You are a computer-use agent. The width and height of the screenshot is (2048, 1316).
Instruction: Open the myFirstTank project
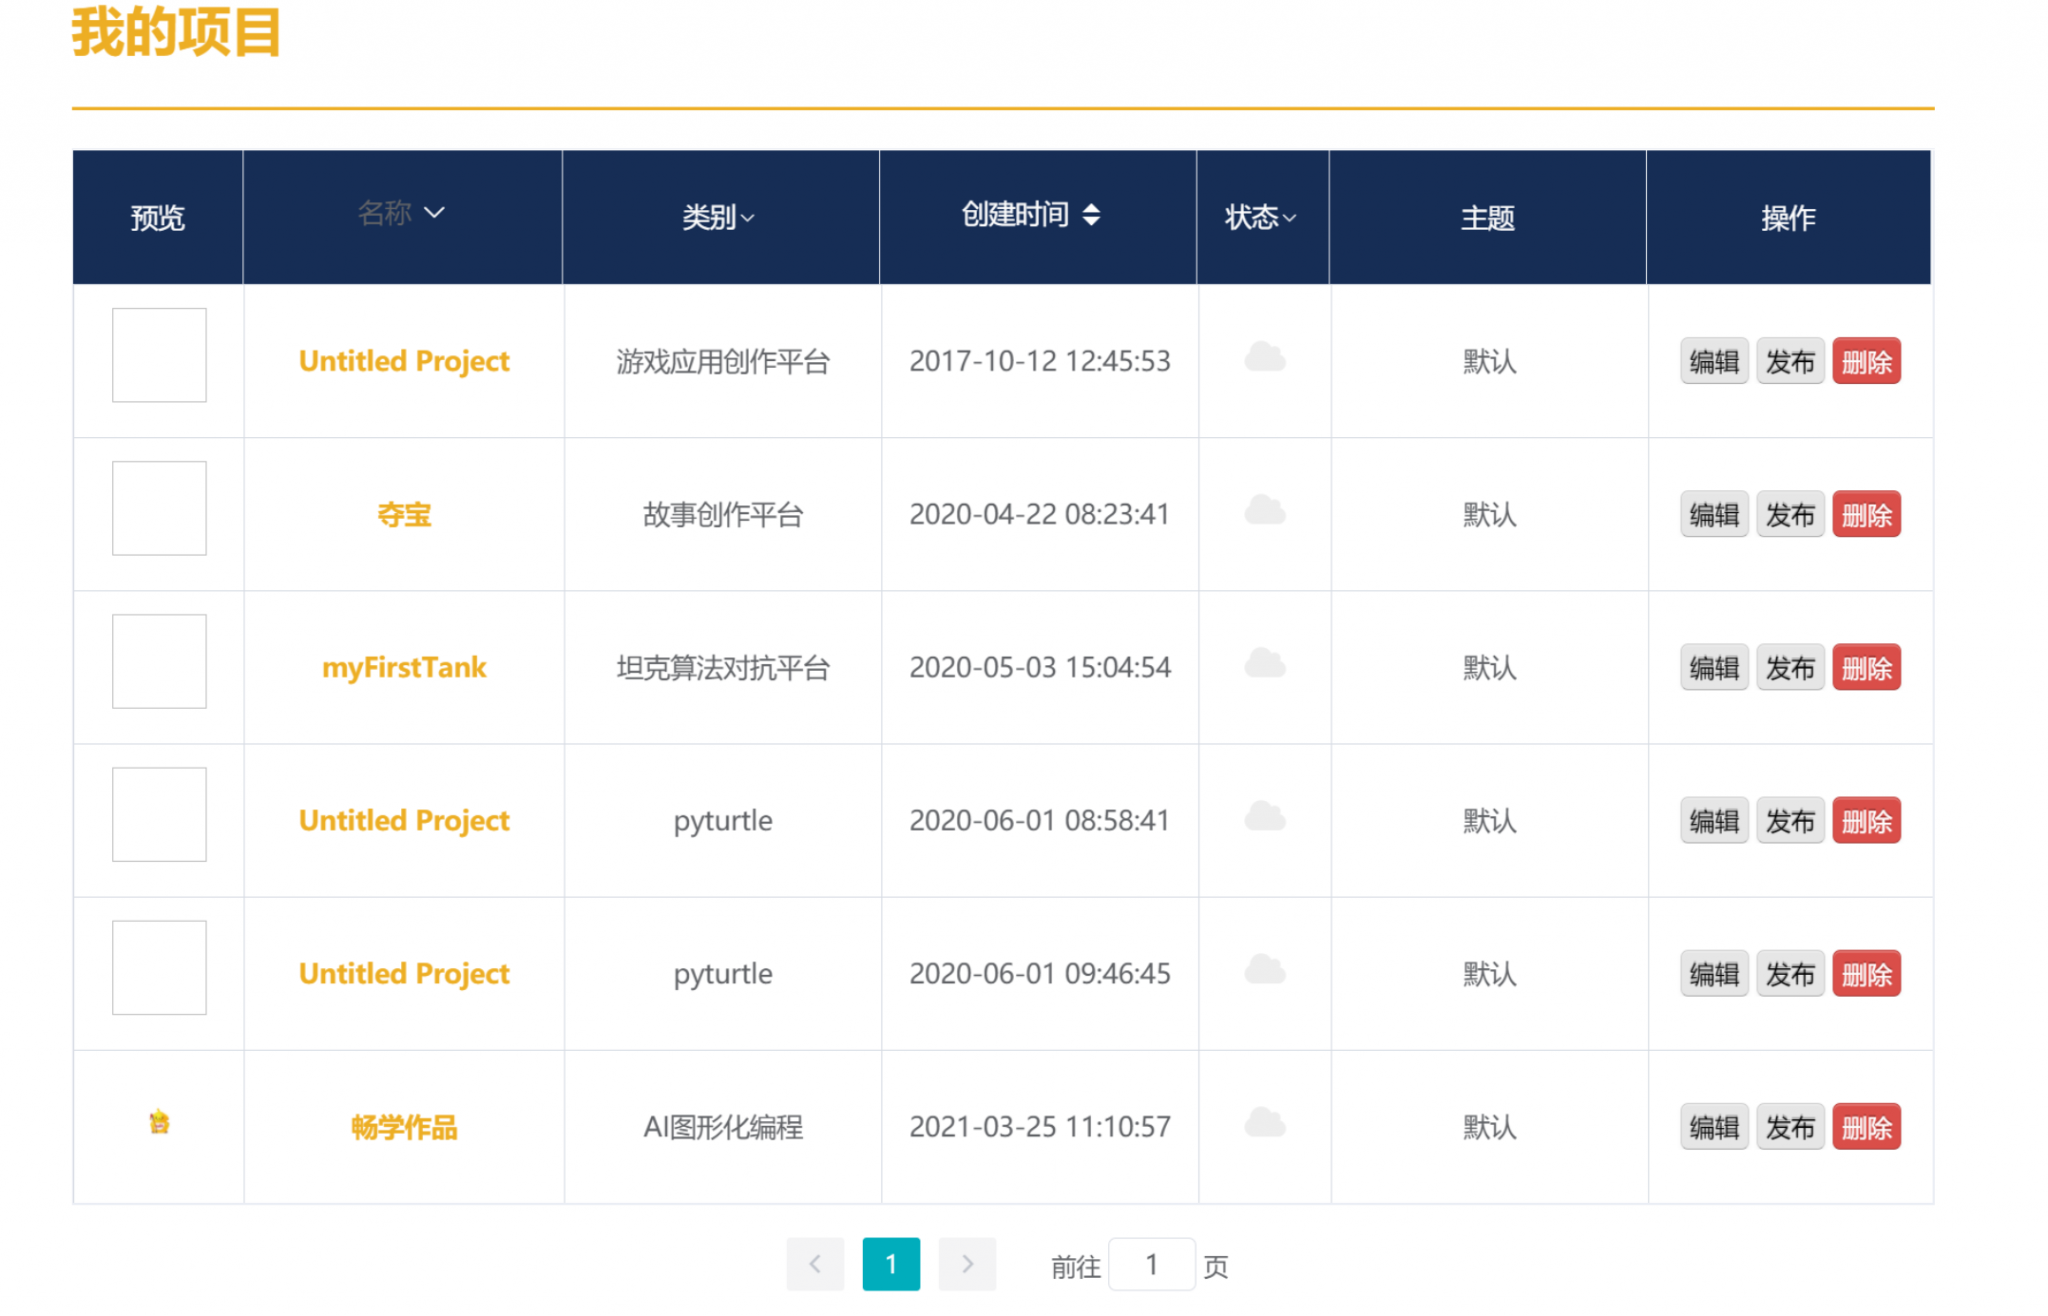point(404,667)
